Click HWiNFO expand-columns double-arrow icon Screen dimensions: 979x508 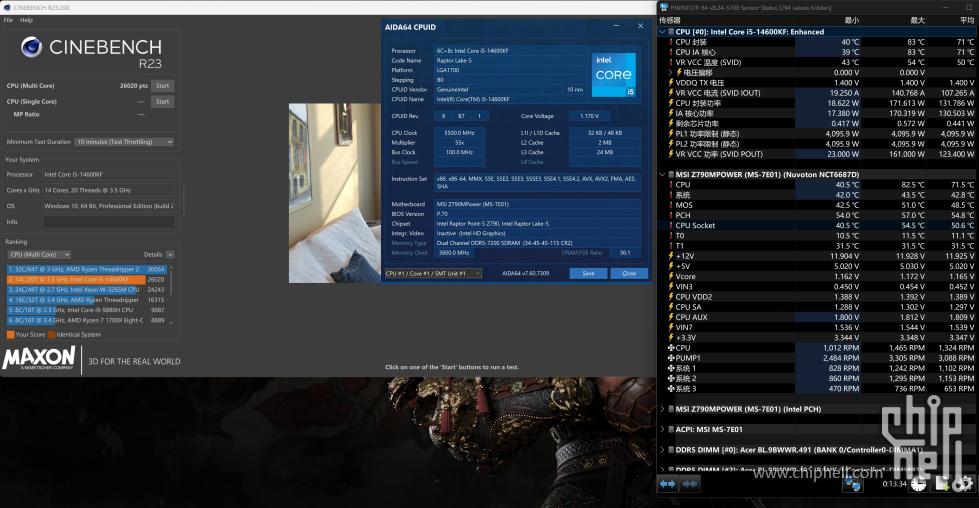click(667, 484)
